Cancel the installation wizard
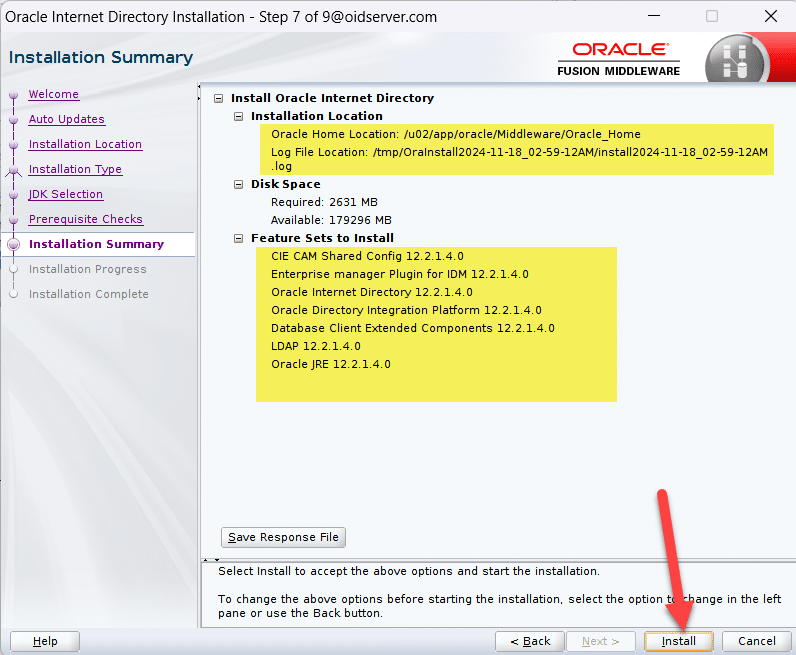The width and height of the screenshot is (796, 655). (756, 641)
